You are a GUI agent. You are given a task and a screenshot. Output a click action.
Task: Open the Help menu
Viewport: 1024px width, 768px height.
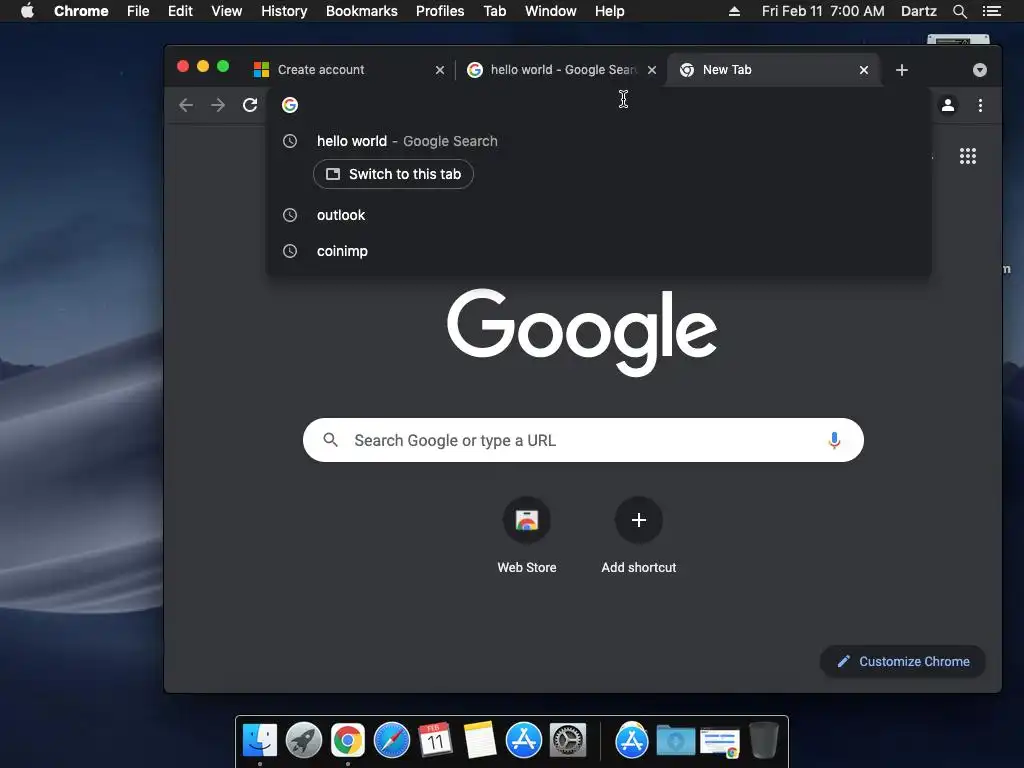coord(609,11)
